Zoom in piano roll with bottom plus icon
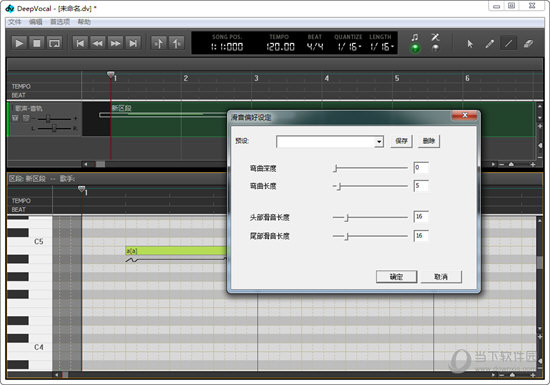550x385 pixels. pos(533,375)
